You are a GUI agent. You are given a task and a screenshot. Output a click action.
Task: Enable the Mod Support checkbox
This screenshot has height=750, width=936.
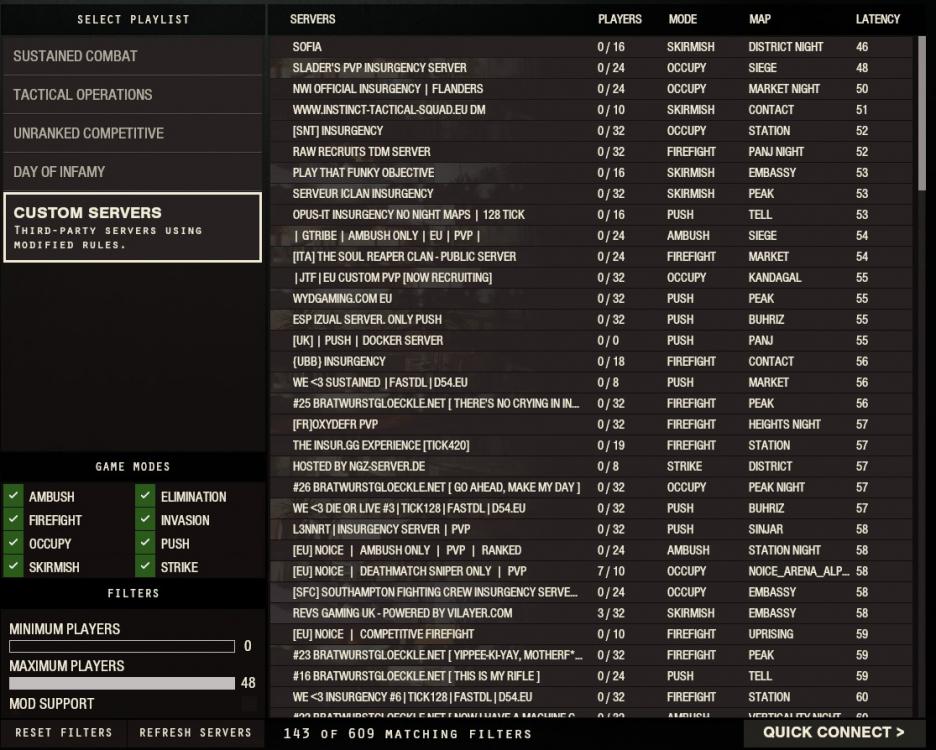point(248,704)
